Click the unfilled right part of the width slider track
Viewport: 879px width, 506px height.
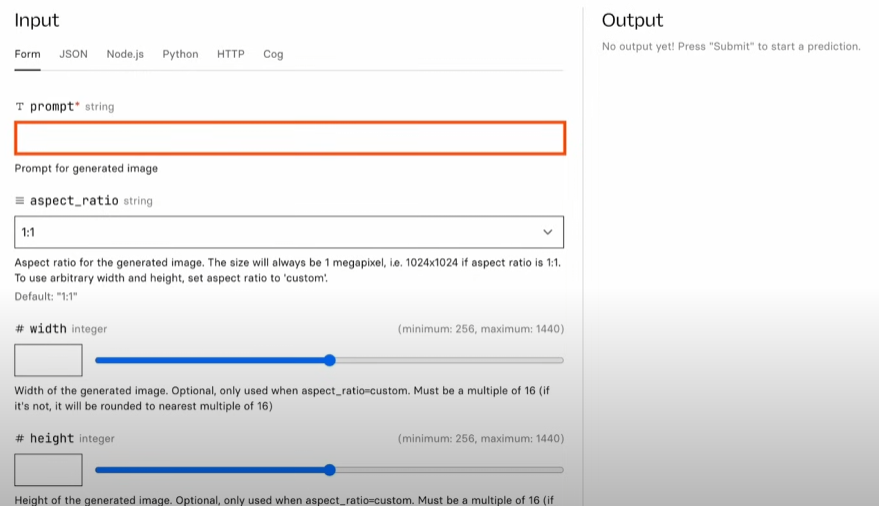[450, 360]
